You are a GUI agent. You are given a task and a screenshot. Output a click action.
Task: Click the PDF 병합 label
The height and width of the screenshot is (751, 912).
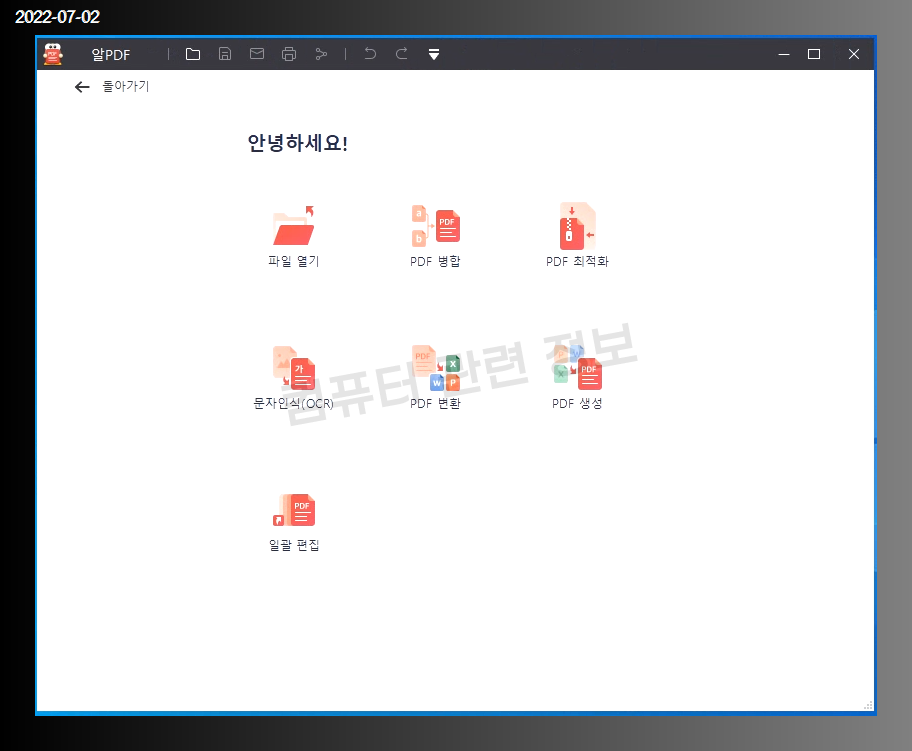(x=435, y=261)
